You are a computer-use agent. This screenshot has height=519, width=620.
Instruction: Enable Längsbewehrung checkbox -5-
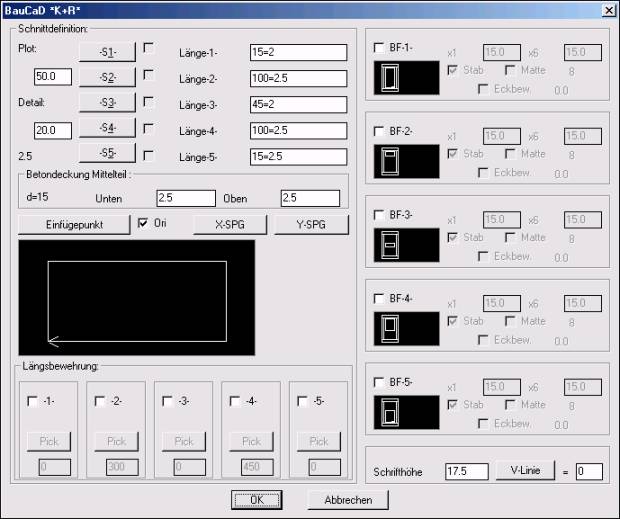(x=302, y=402)
